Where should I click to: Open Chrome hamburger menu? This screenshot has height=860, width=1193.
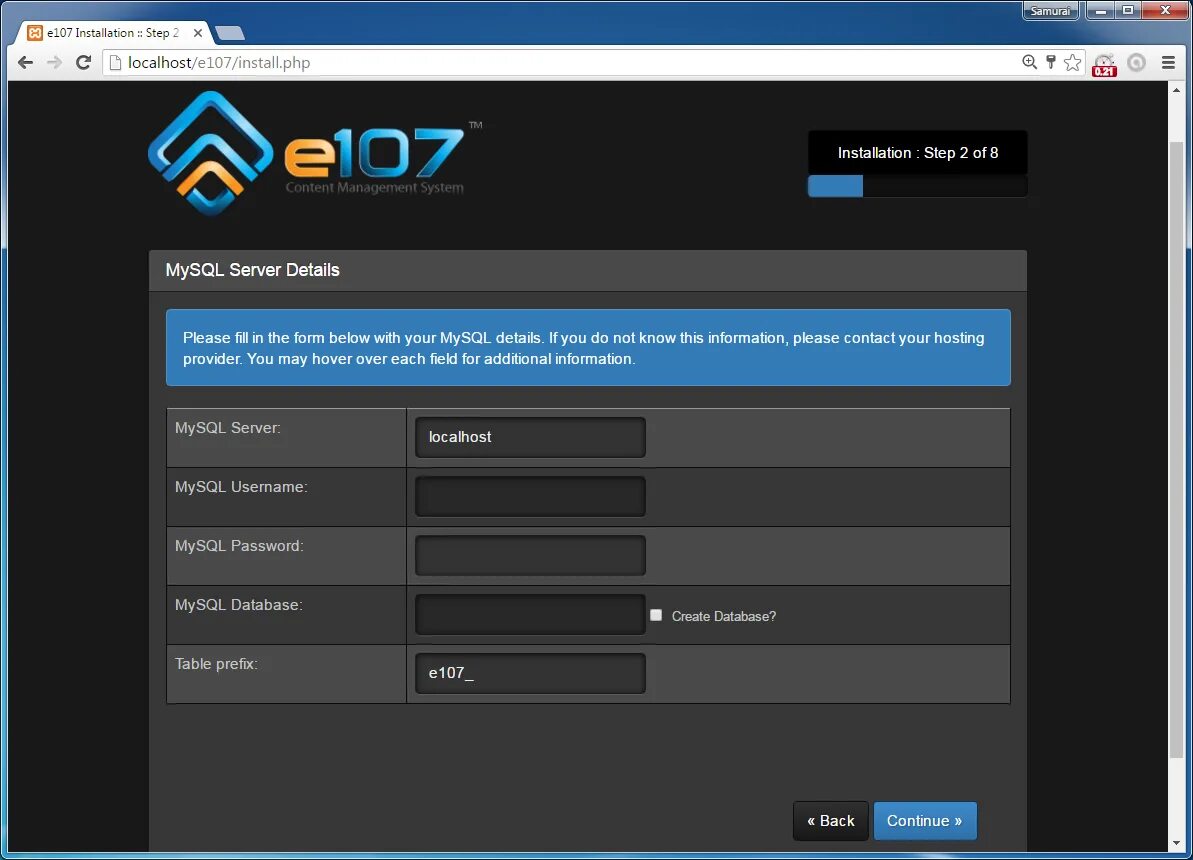point(1169,62)
